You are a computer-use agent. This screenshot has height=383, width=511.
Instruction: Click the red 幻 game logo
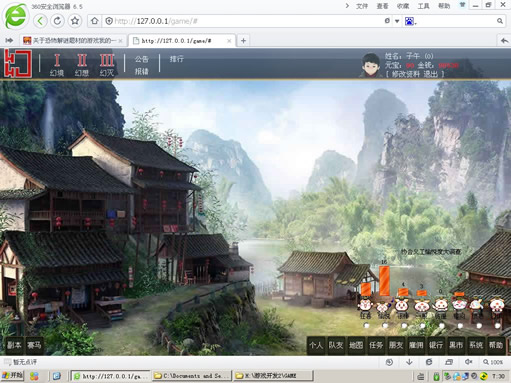(18, 63)
